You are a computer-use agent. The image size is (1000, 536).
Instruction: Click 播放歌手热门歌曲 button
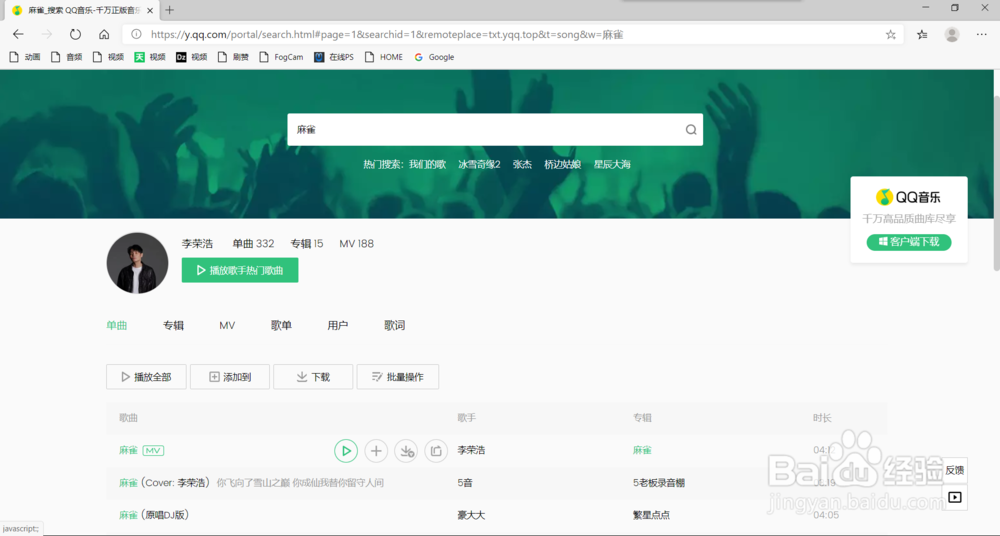click(x=240, y=270)
